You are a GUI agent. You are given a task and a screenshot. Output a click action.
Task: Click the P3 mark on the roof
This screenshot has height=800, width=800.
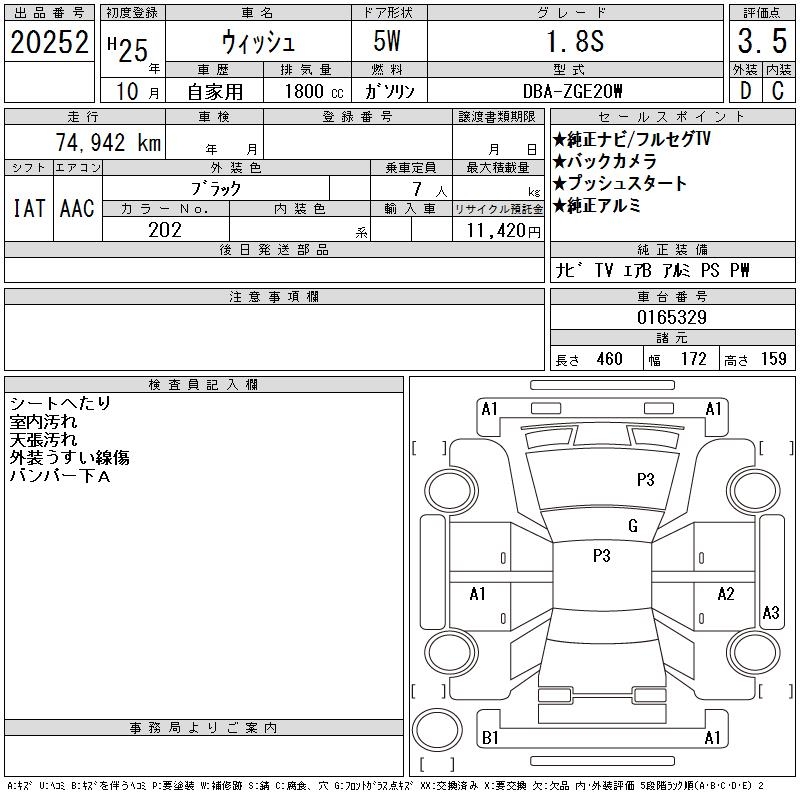(x=602, y=555)
